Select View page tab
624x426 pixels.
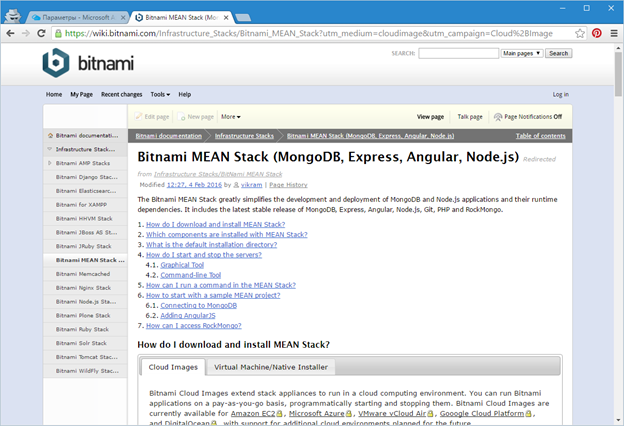point(430,117)
